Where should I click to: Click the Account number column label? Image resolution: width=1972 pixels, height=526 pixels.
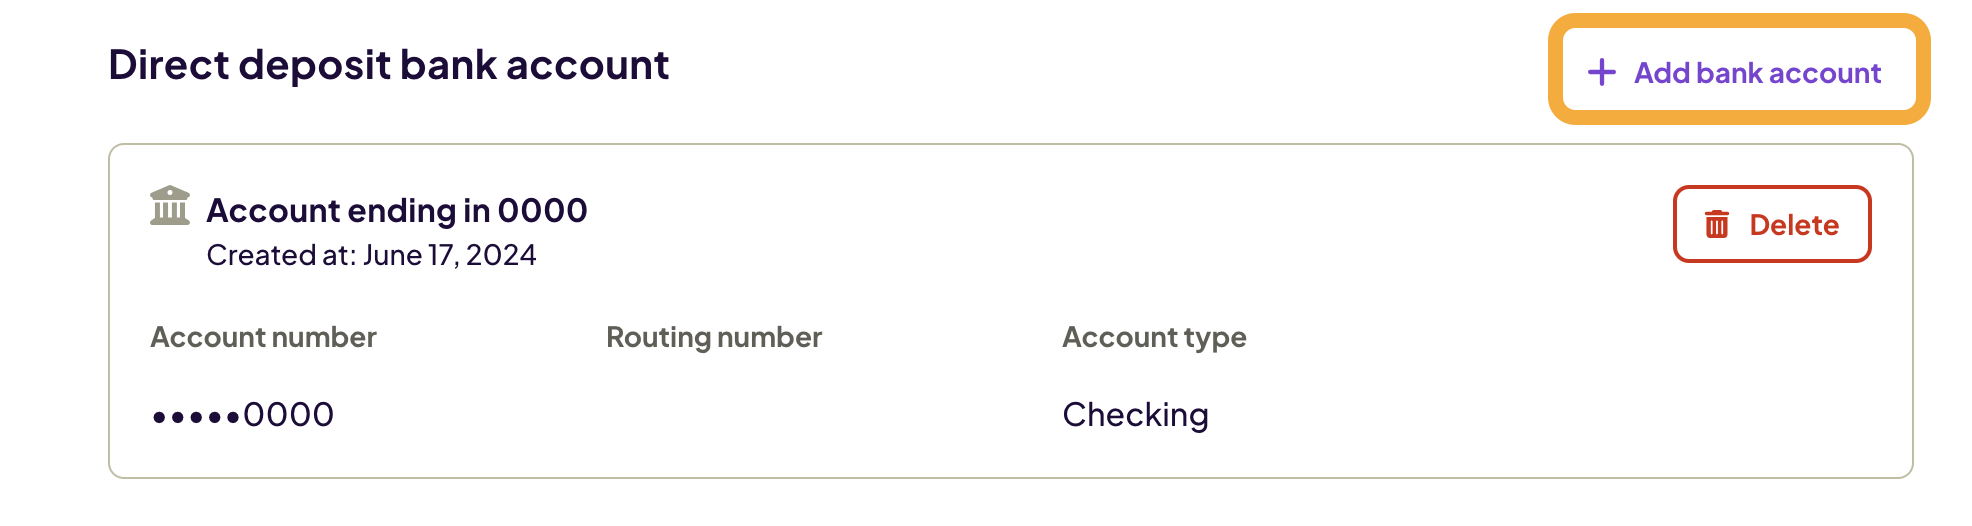263,338
